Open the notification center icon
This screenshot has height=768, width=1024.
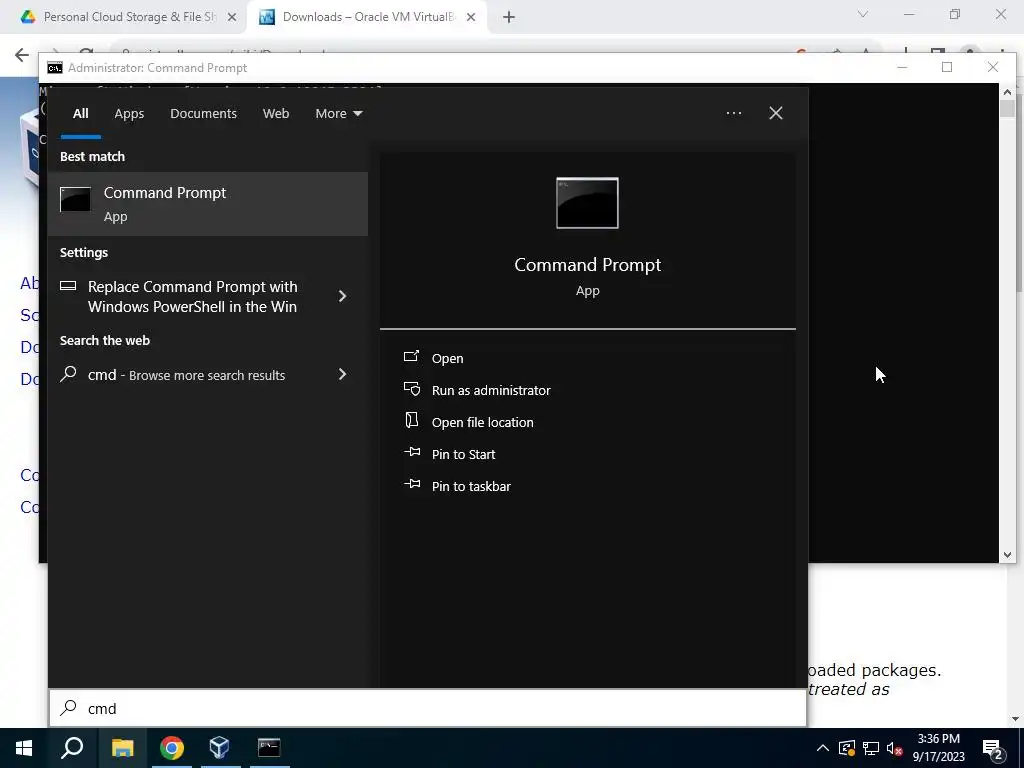[993, 749]
